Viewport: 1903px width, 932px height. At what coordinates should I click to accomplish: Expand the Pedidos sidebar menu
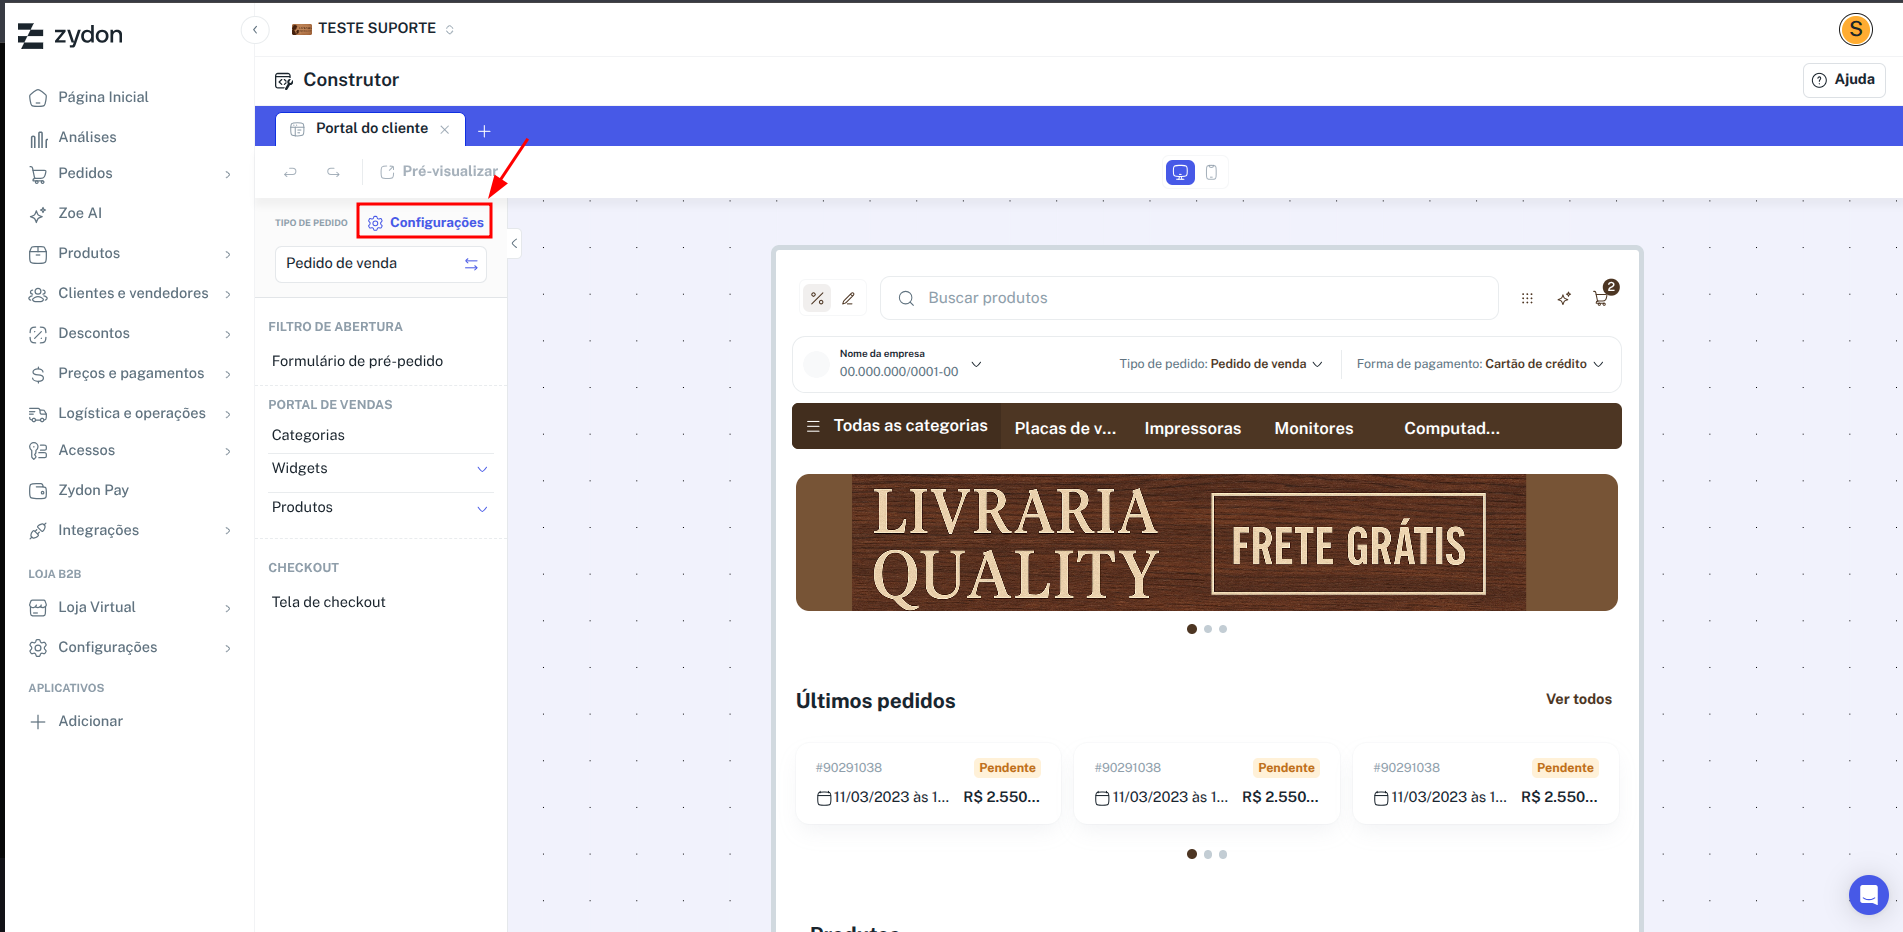130,174
